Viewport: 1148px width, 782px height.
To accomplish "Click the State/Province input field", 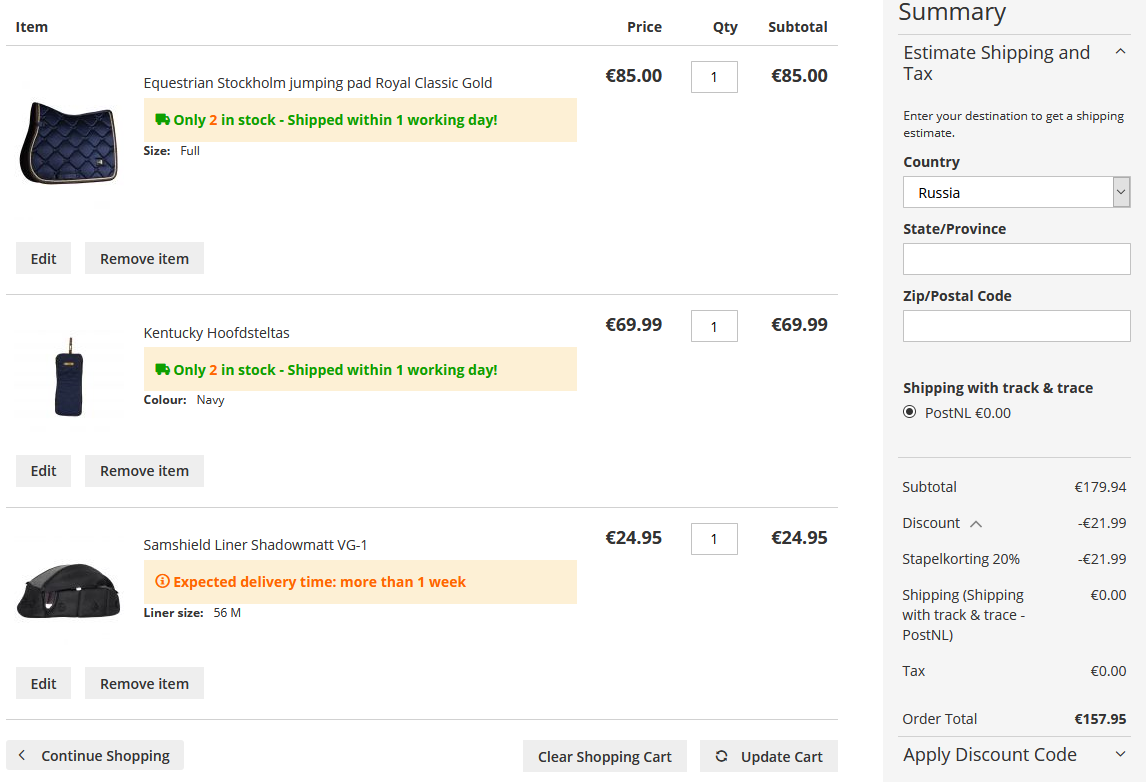I will 1016,259.
